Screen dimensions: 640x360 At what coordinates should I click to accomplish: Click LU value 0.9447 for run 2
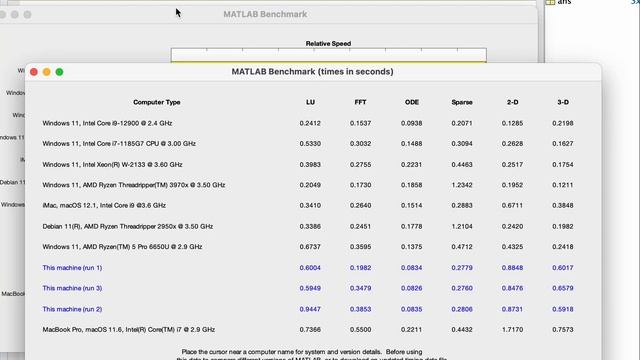click(x=310, y=309)
